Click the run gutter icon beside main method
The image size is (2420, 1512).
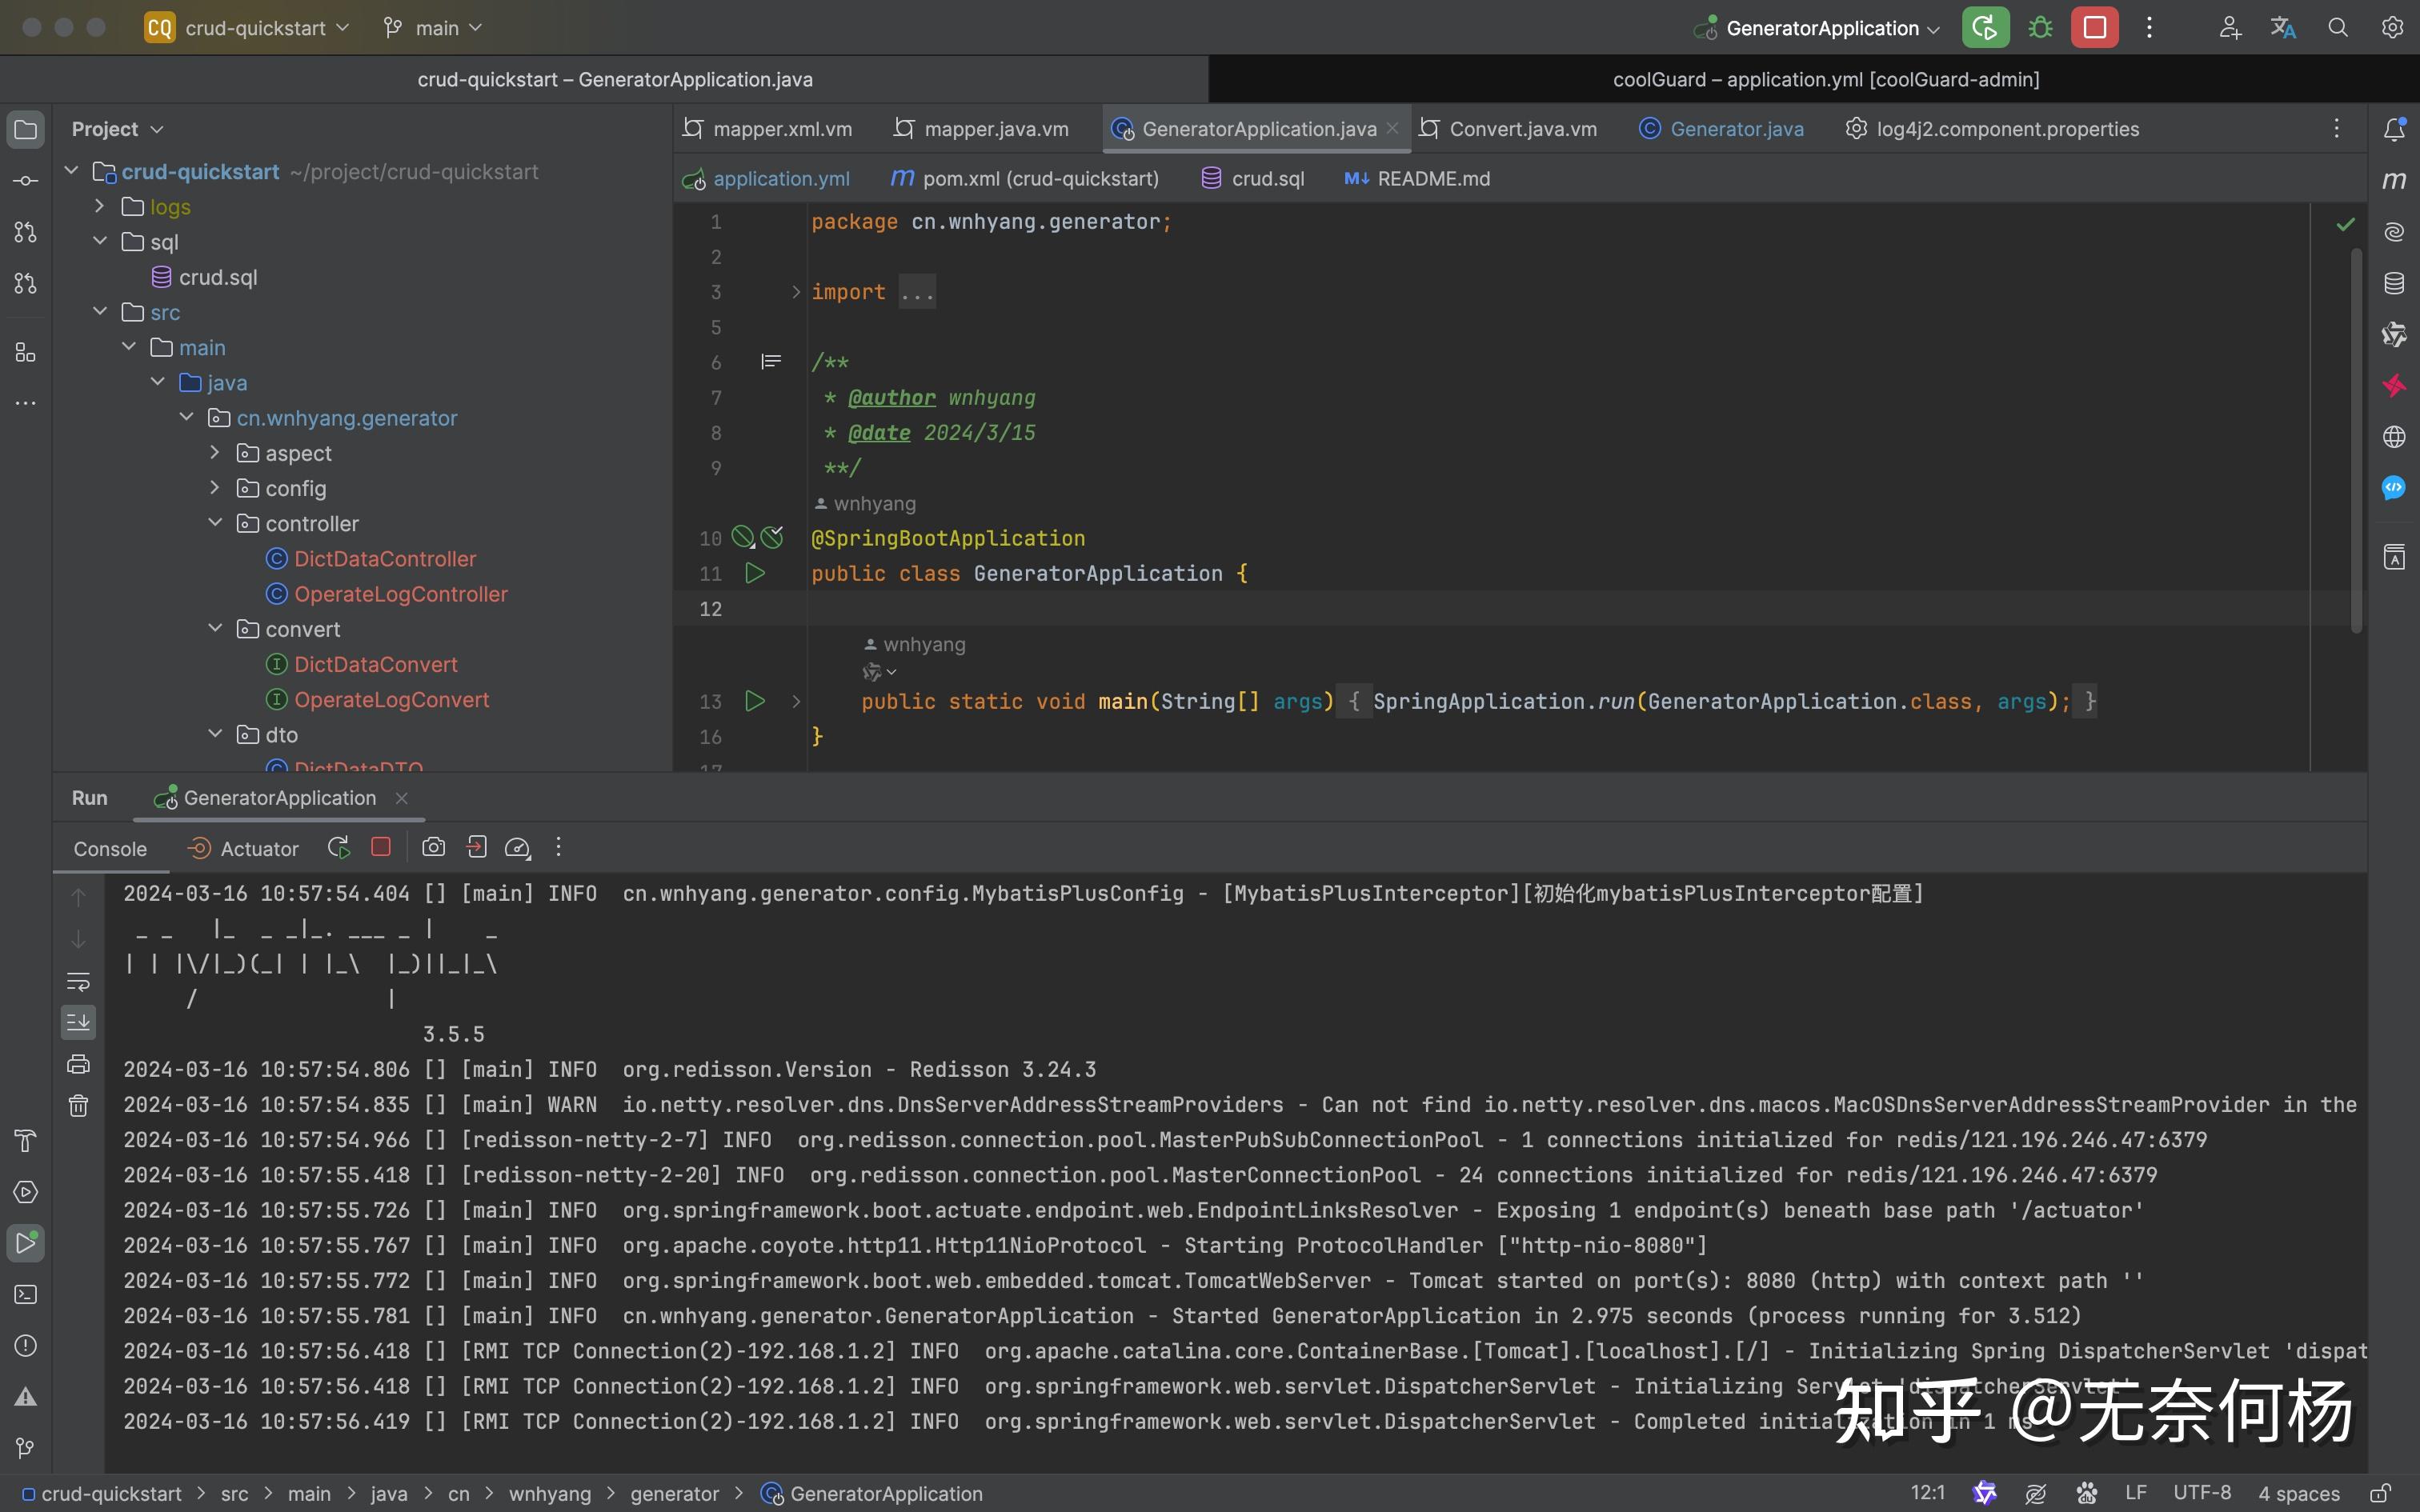(x=755, y=701)
